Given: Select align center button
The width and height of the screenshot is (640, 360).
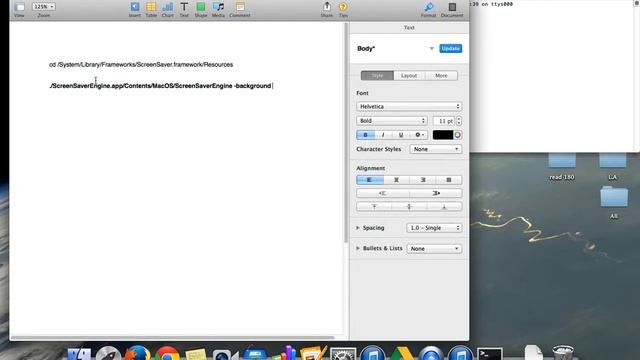Looking at the screenshot, I should (396, 180).
